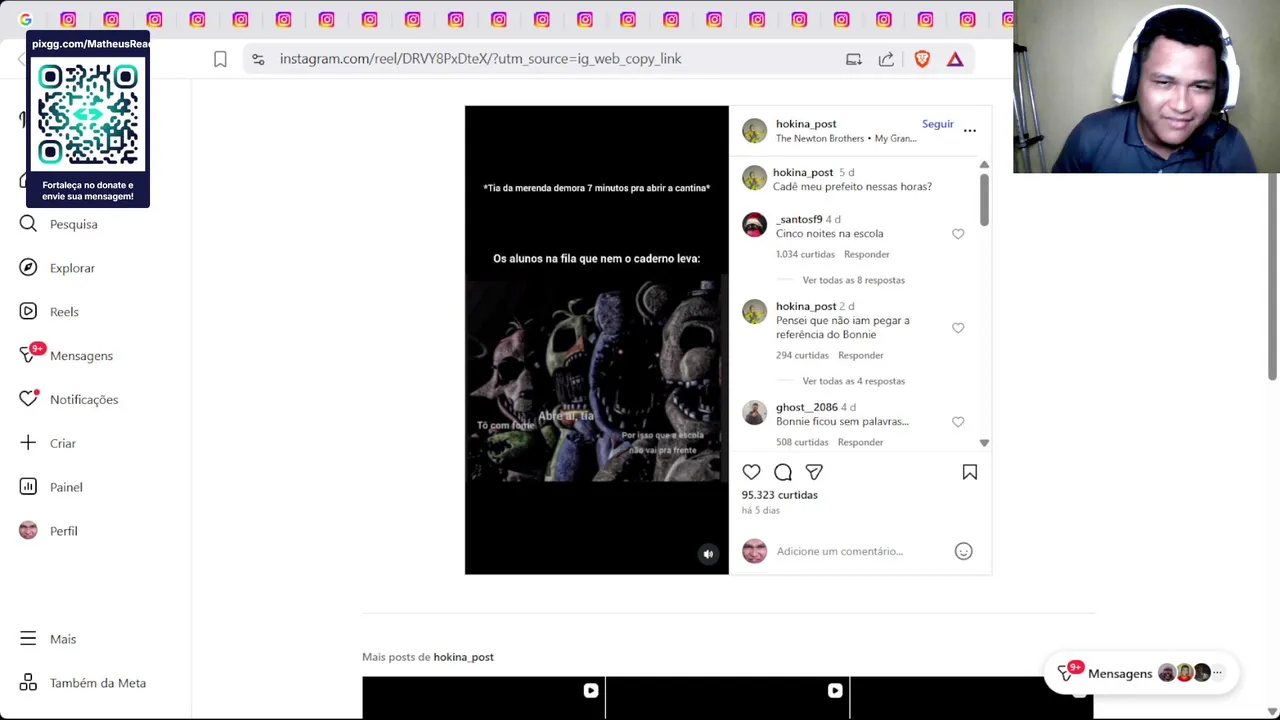The height and width of the screenshot is (720, 1280).
Task: Like the Bonnie reference comment
Action: pyautogui.click(x=958, y=328)
